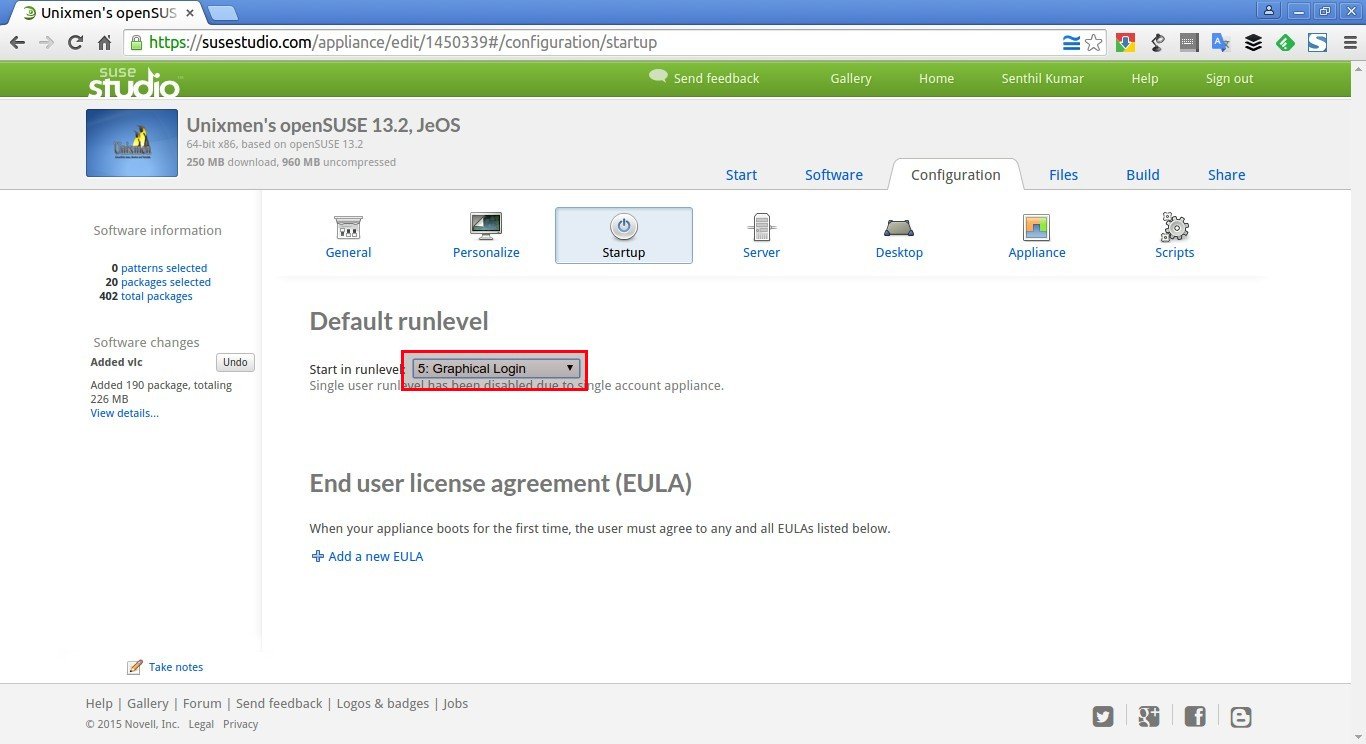The image size is (1366, 744).
Task: Switch to the Software tab
Action: click(834, 174)
